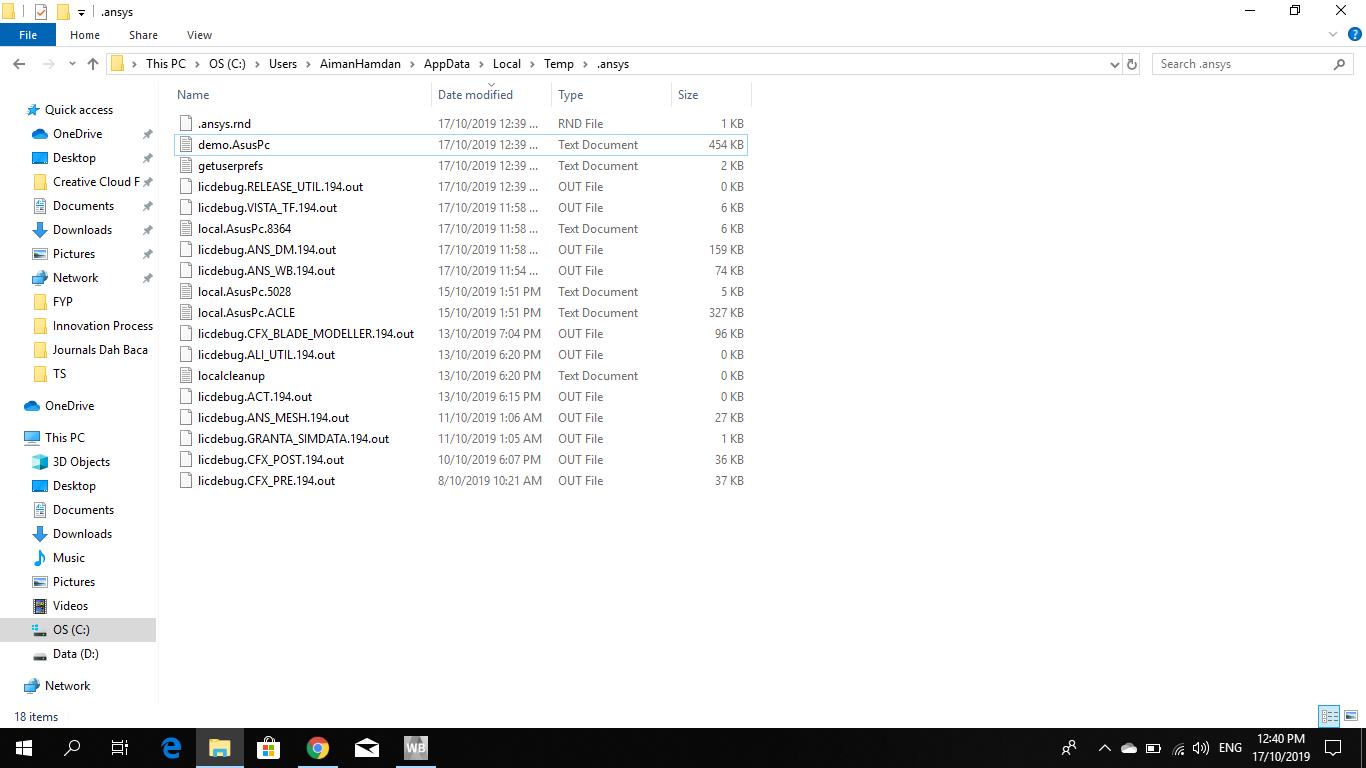Viewport: 1366px width, 768px height.
Task: Select licdebug.ANS_WB.194.out file
Action: (x=266, y=271)
